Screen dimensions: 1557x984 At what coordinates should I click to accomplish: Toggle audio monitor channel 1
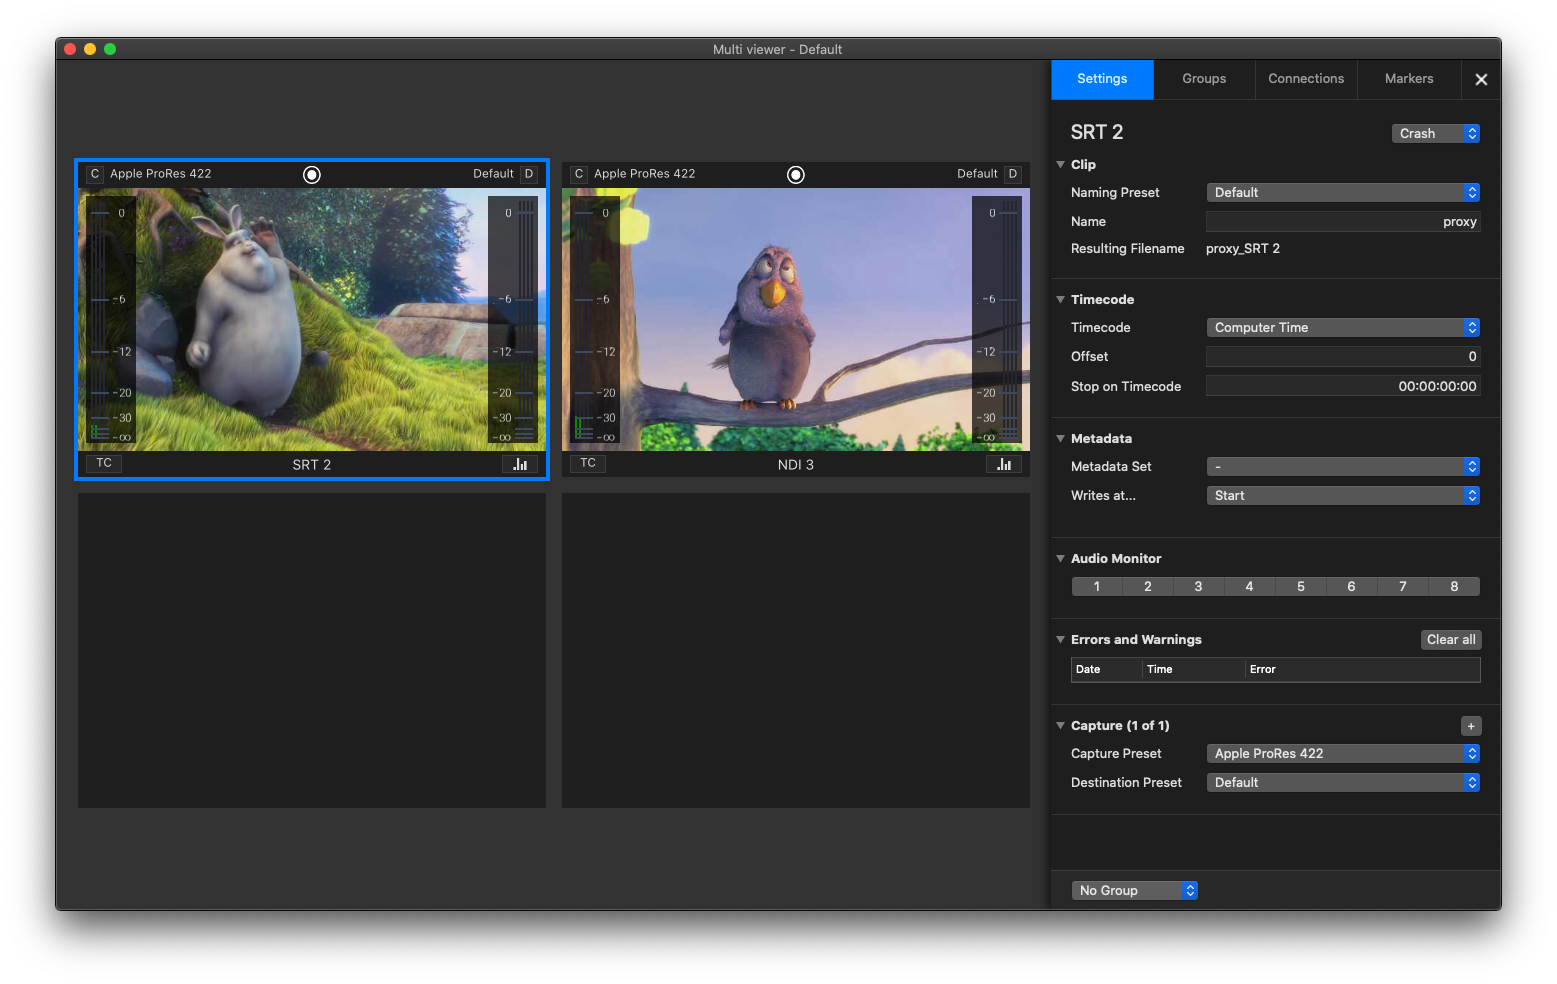1097,587
